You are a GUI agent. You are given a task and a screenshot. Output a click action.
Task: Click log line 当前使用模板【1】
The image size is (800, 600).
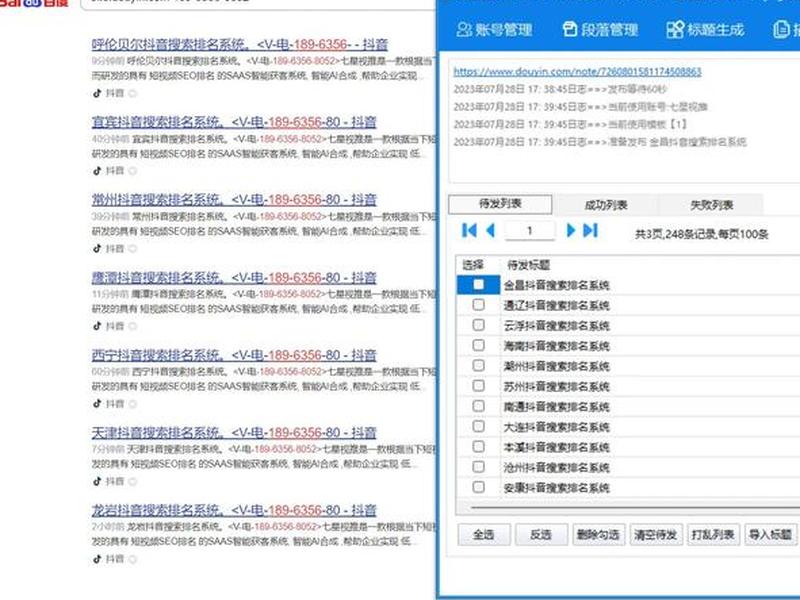click(570, 124)
